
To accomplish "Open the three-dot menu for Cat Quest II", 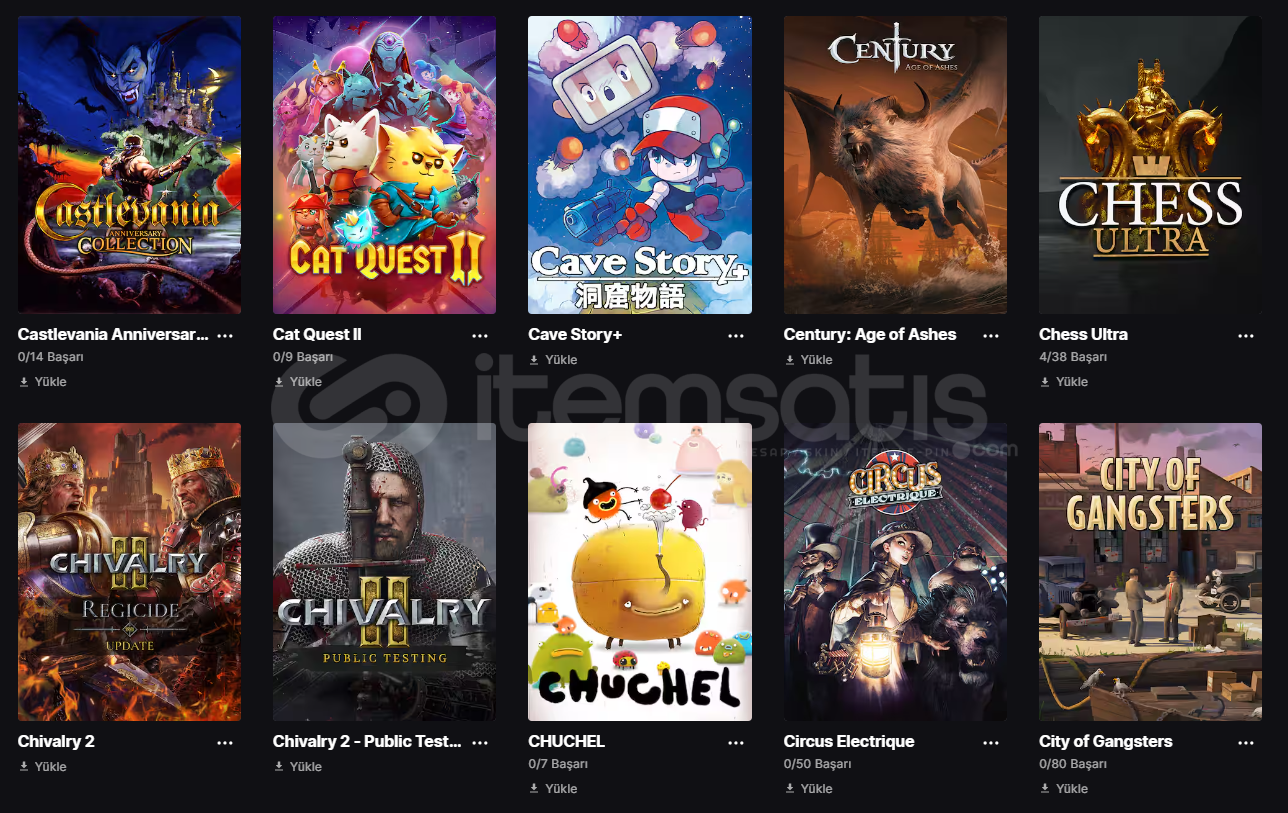I will [480, 335].
